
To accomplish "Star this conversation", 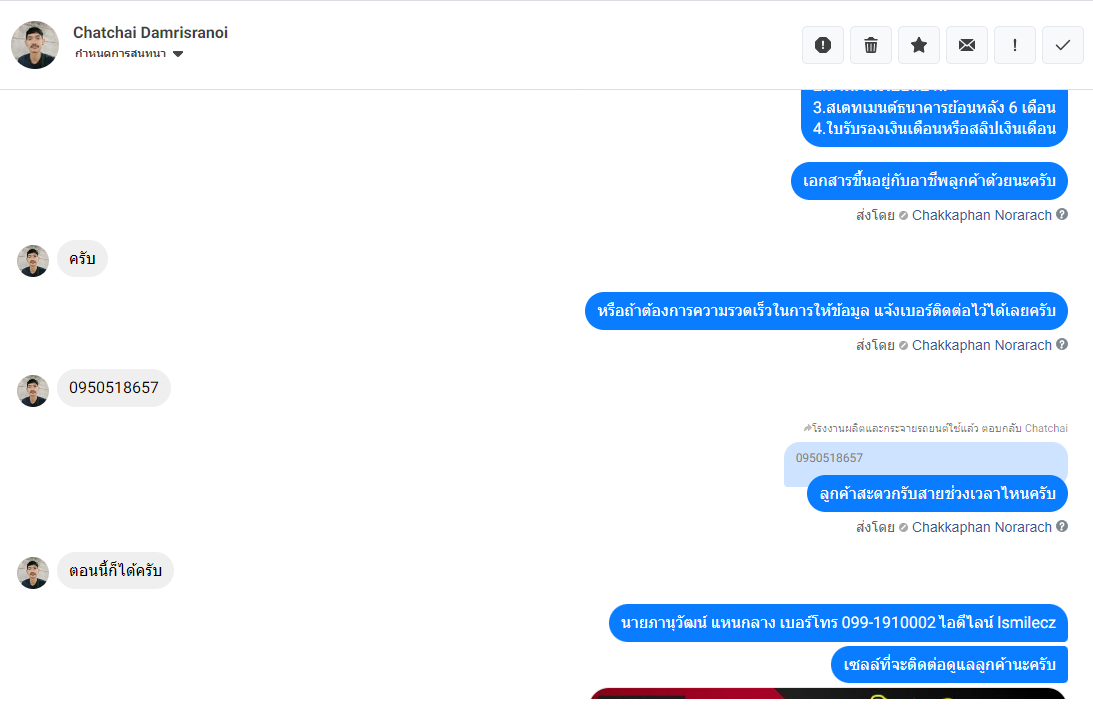I will tap(919, 45).
